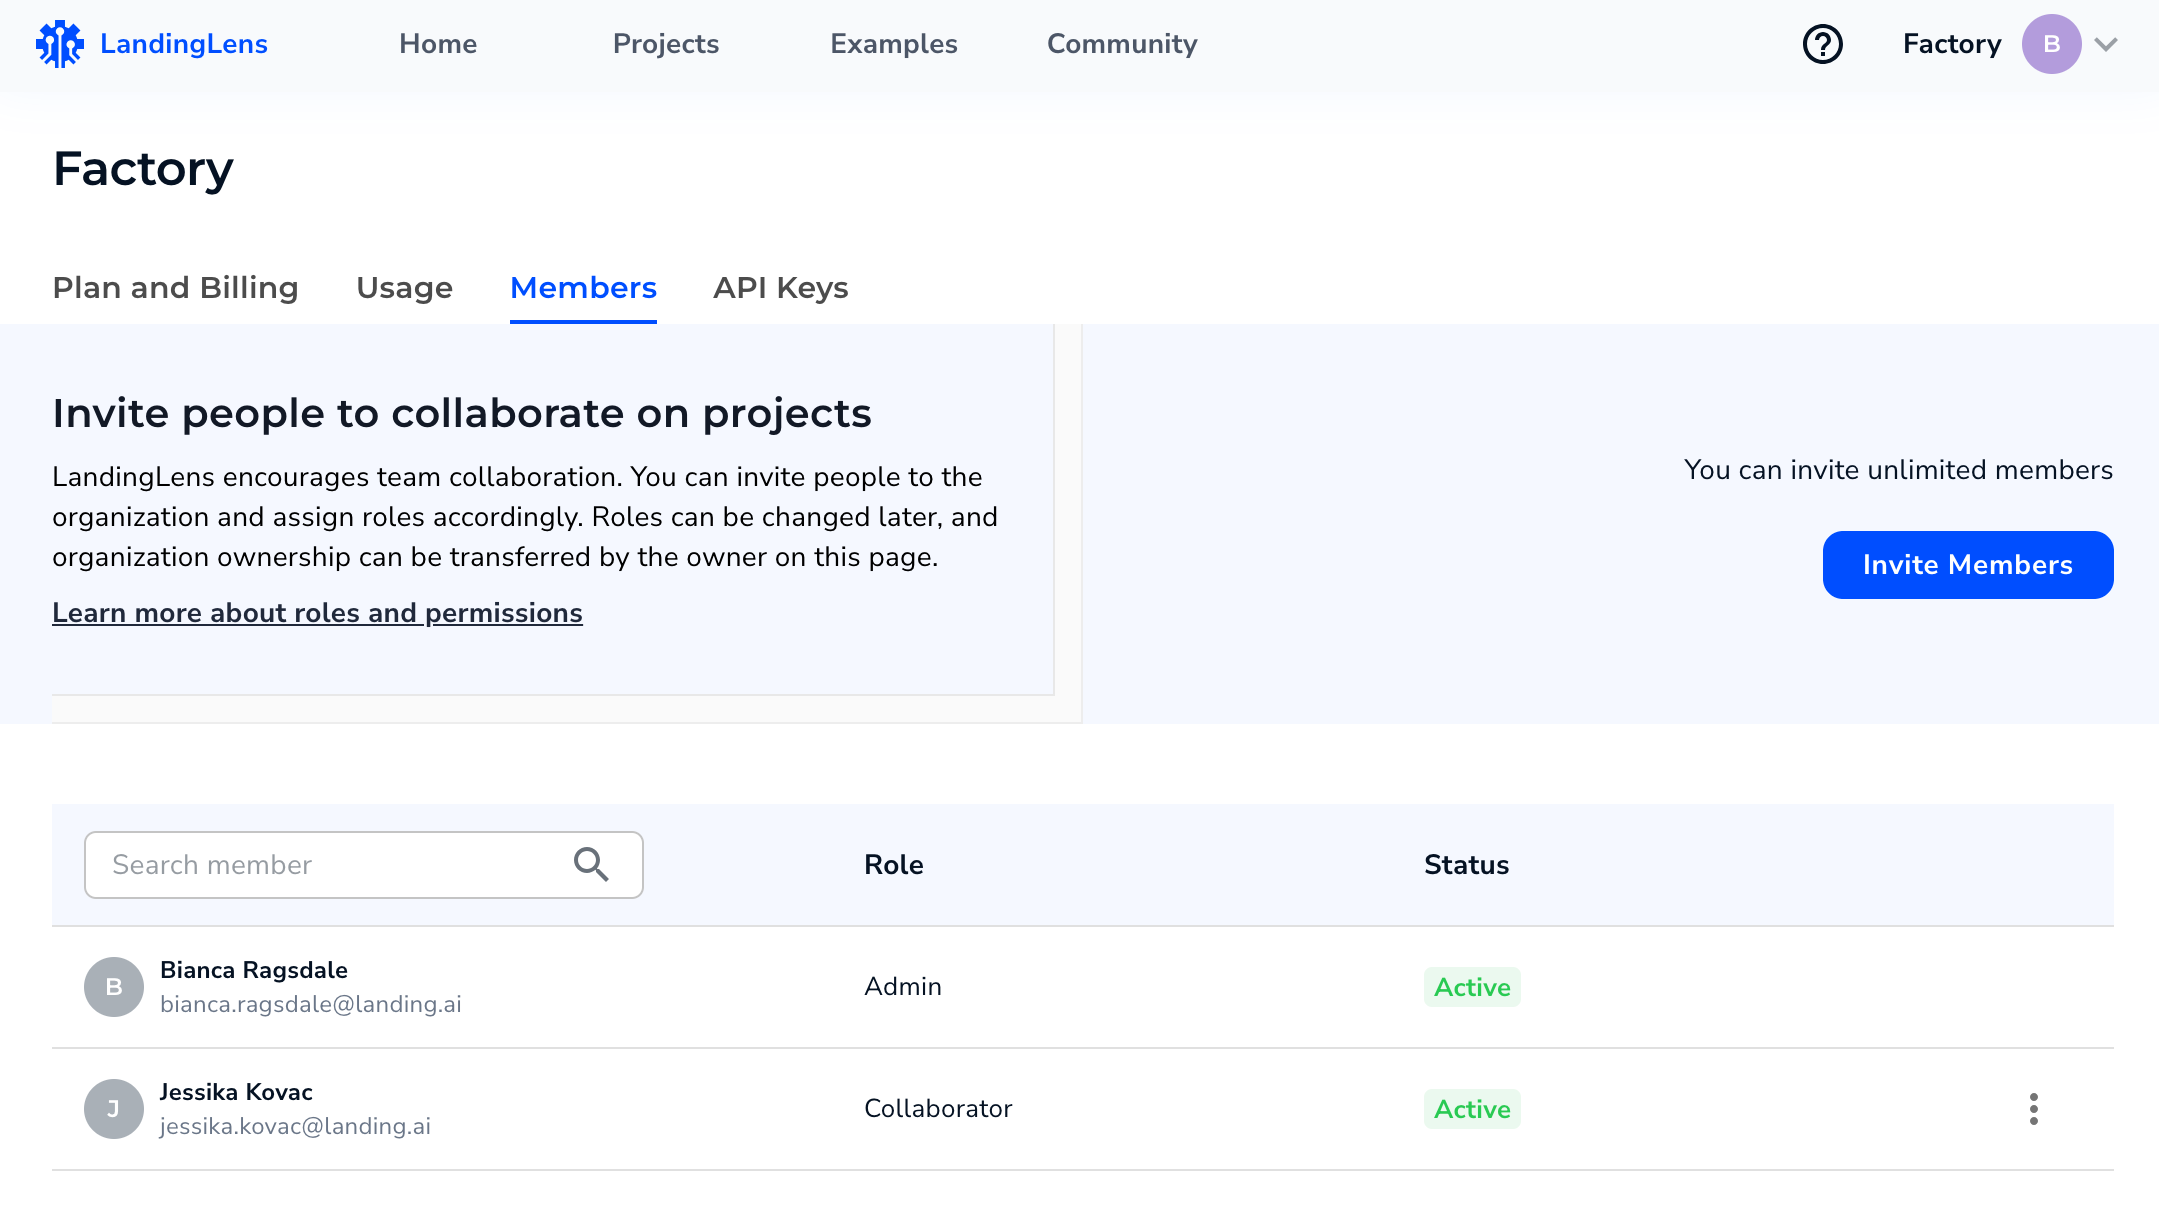Click the LandingLens logo icon

(60, 44)
